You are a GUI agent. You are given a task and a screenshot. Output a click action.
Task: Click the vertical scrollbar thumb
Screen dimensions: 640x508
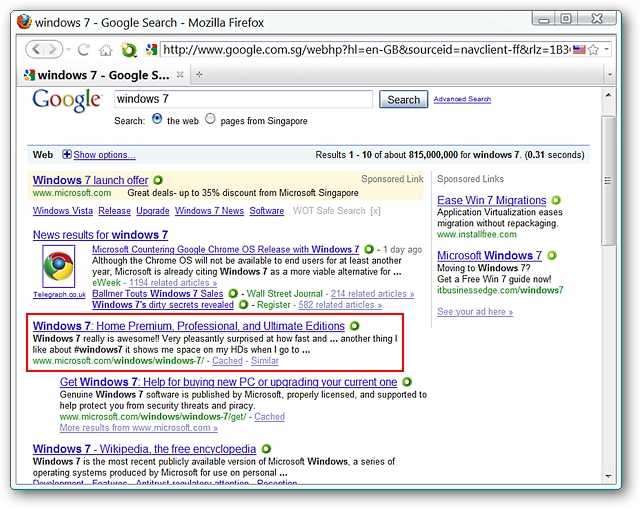pyautogui.click(x=608, y=180)
